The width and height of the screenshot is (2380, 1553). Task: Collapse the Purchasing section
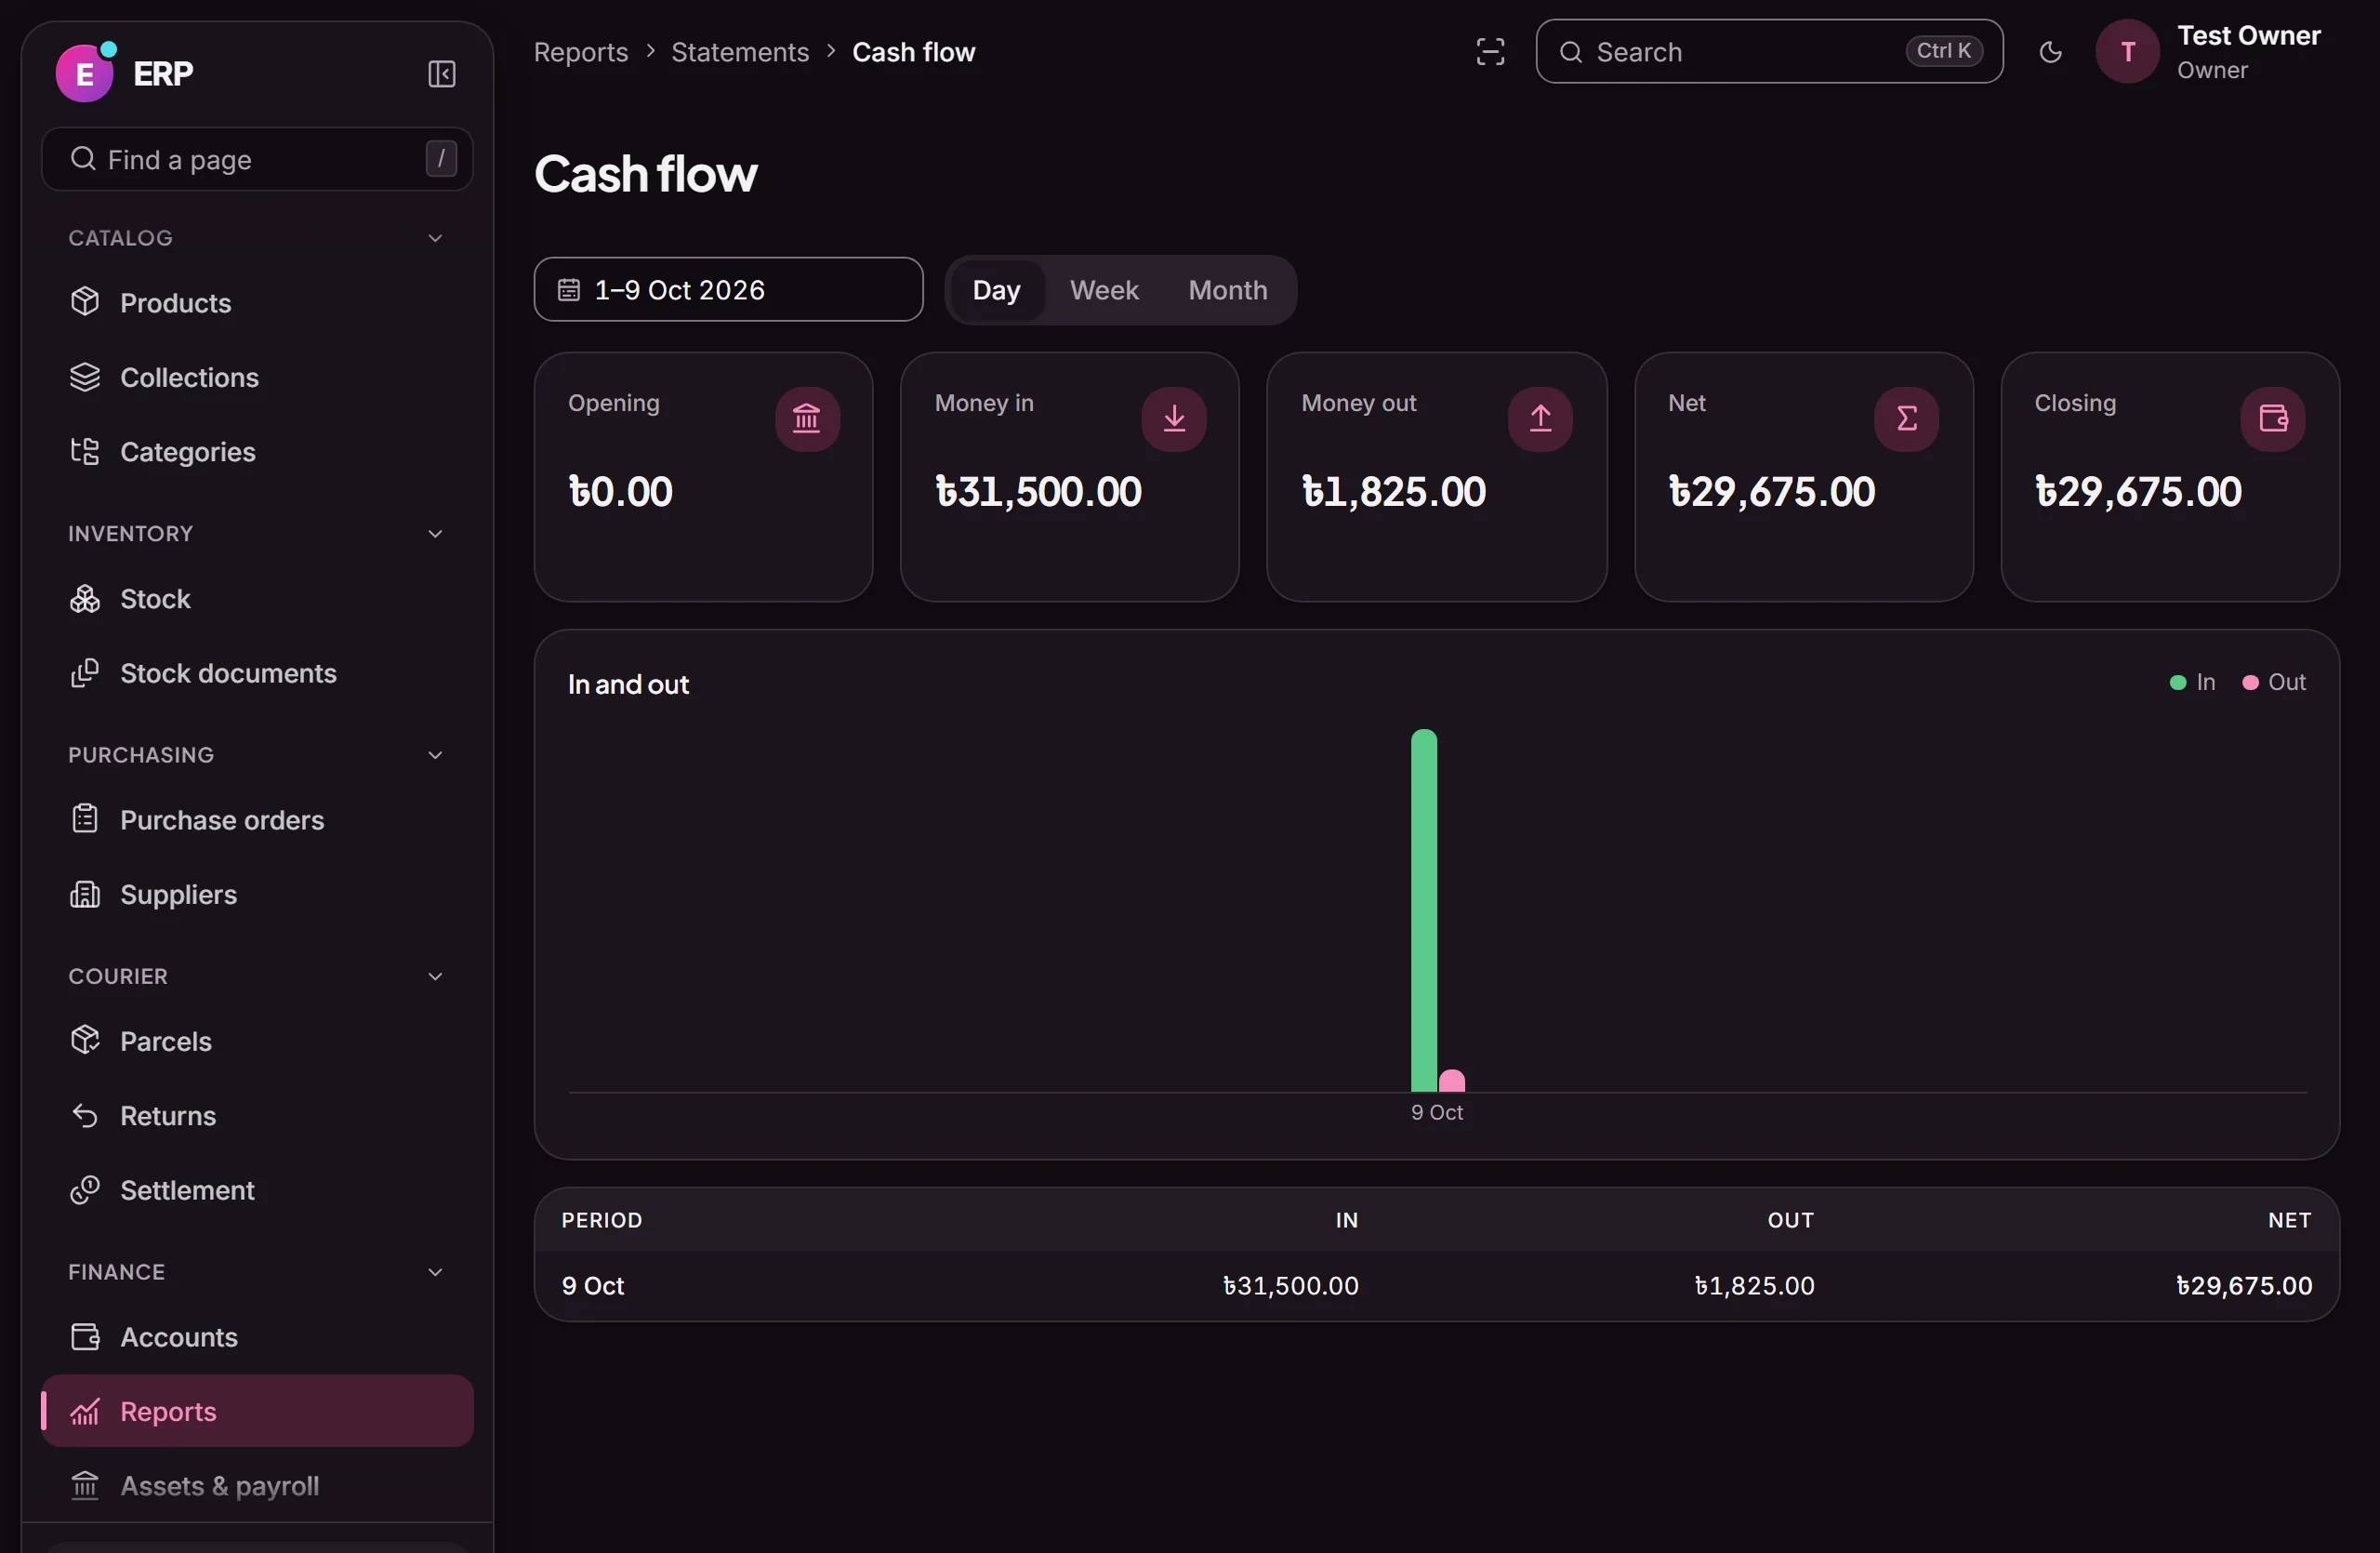pos(435,755)
